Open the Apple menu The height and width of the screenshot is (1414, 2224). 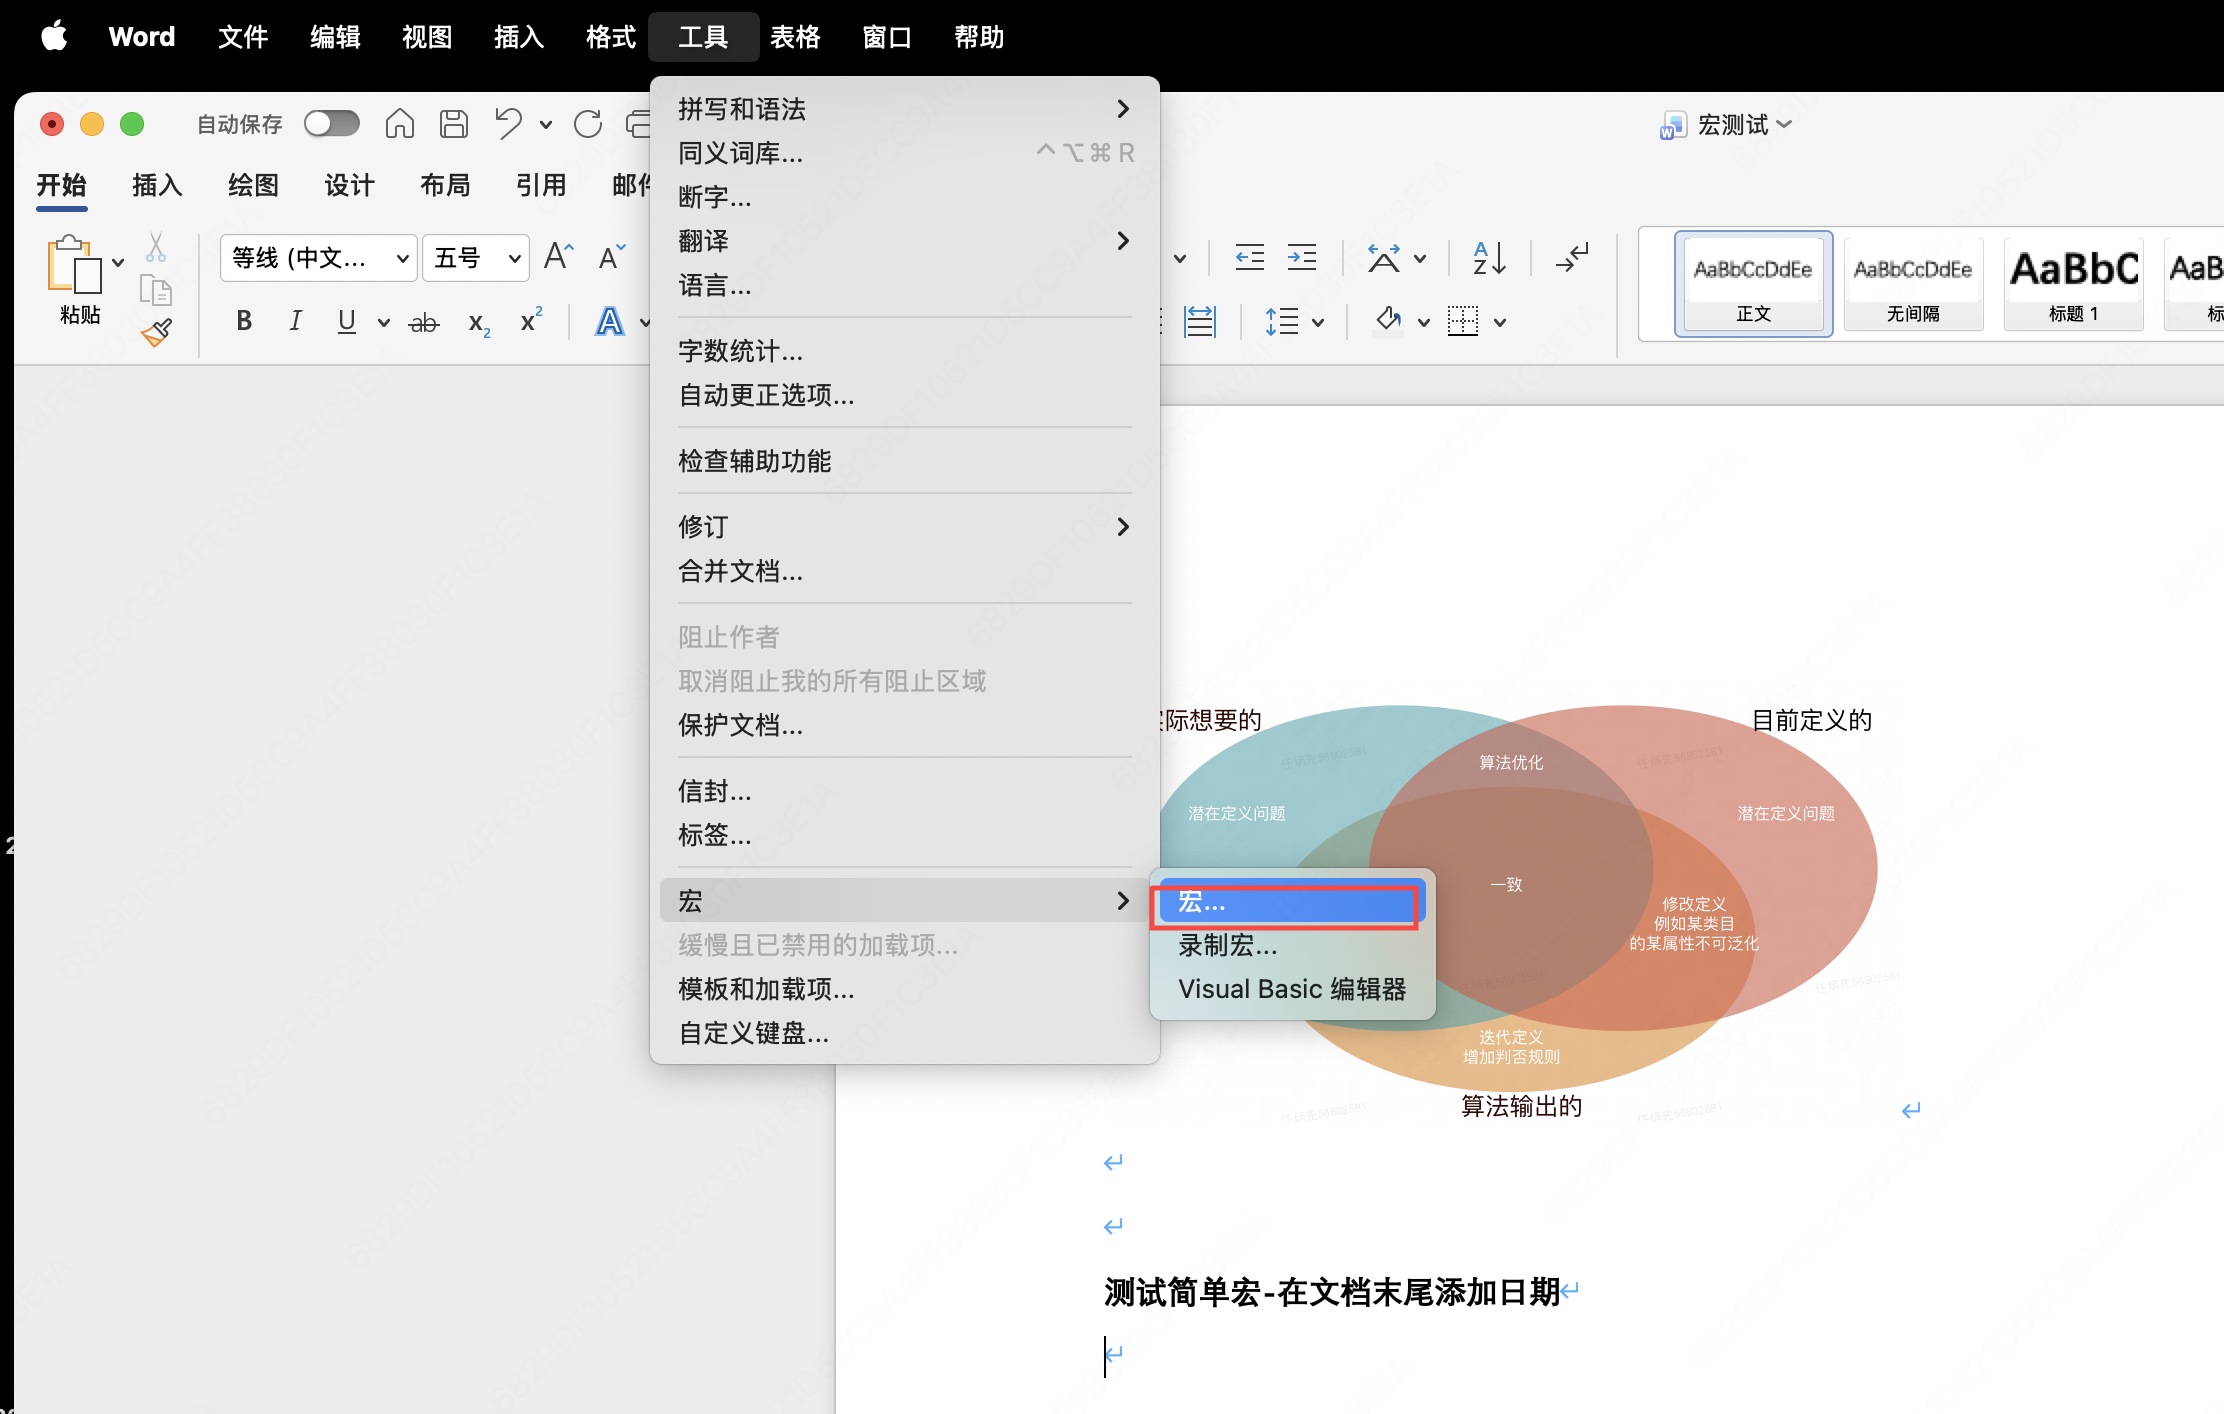[54, 37]
